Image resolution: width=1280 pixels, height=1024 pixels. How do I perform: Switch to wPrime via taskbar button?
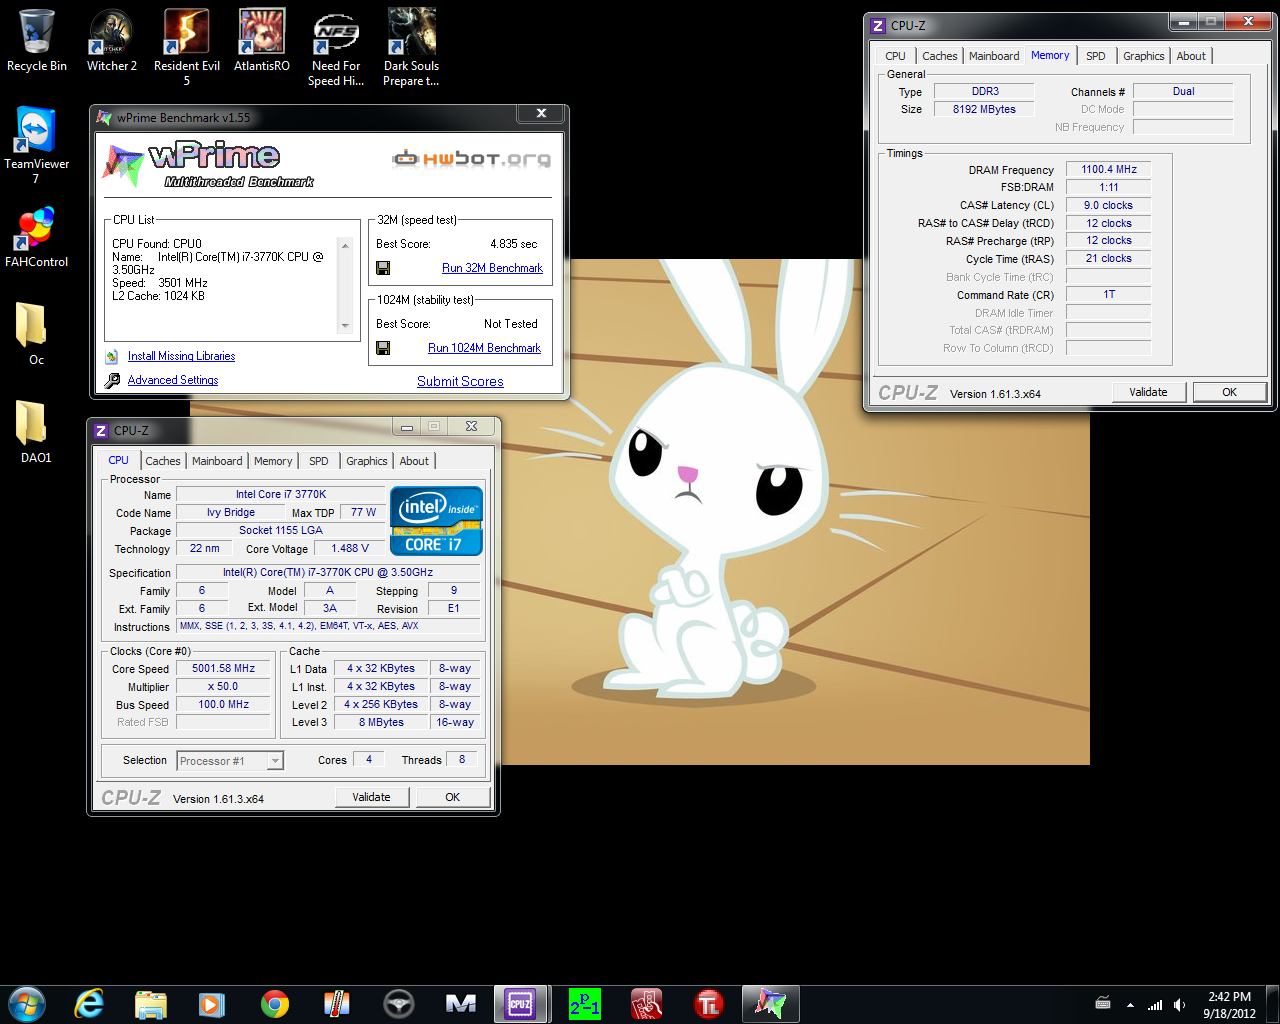tap(770, 1004)
